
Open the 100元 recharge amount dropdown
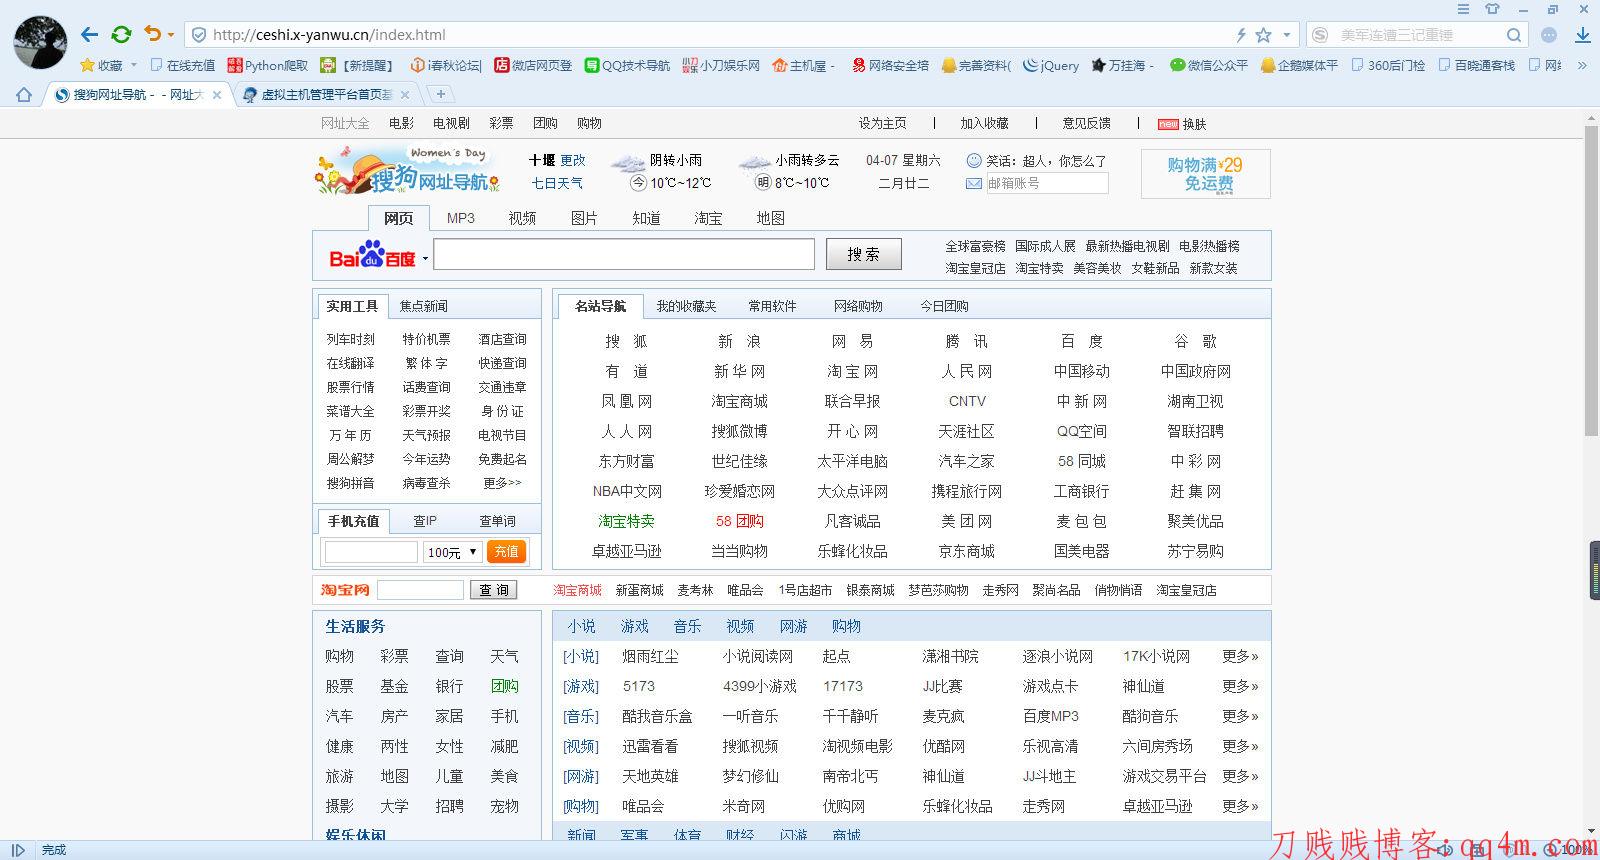pos(452,552)
